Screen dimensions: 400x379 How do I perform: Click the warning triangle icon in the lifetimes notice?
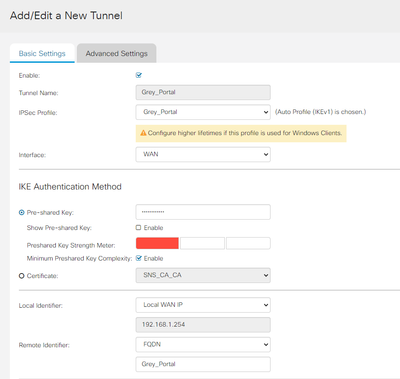(143, 133)
